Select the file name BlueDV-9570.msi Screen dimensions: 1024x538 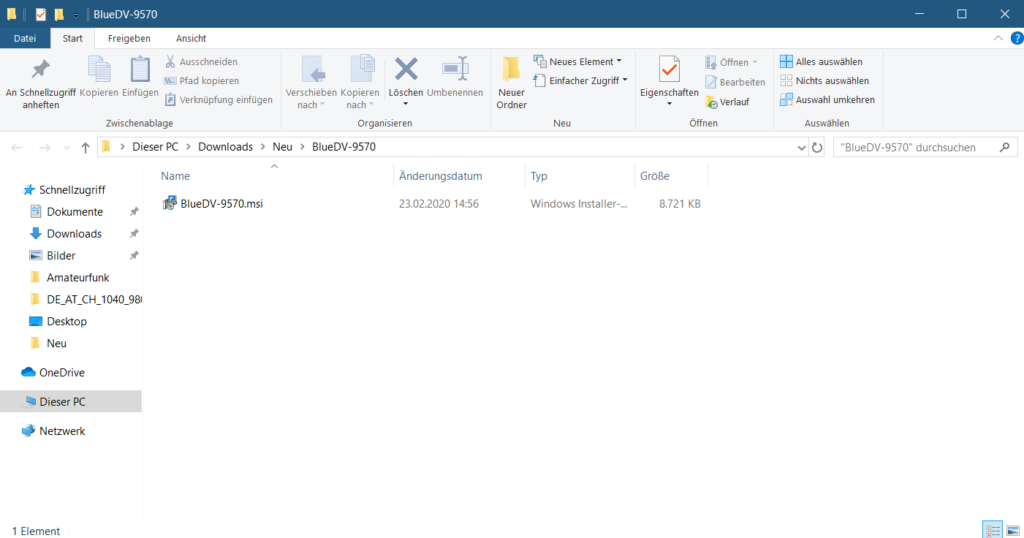[x=221, y=204]
